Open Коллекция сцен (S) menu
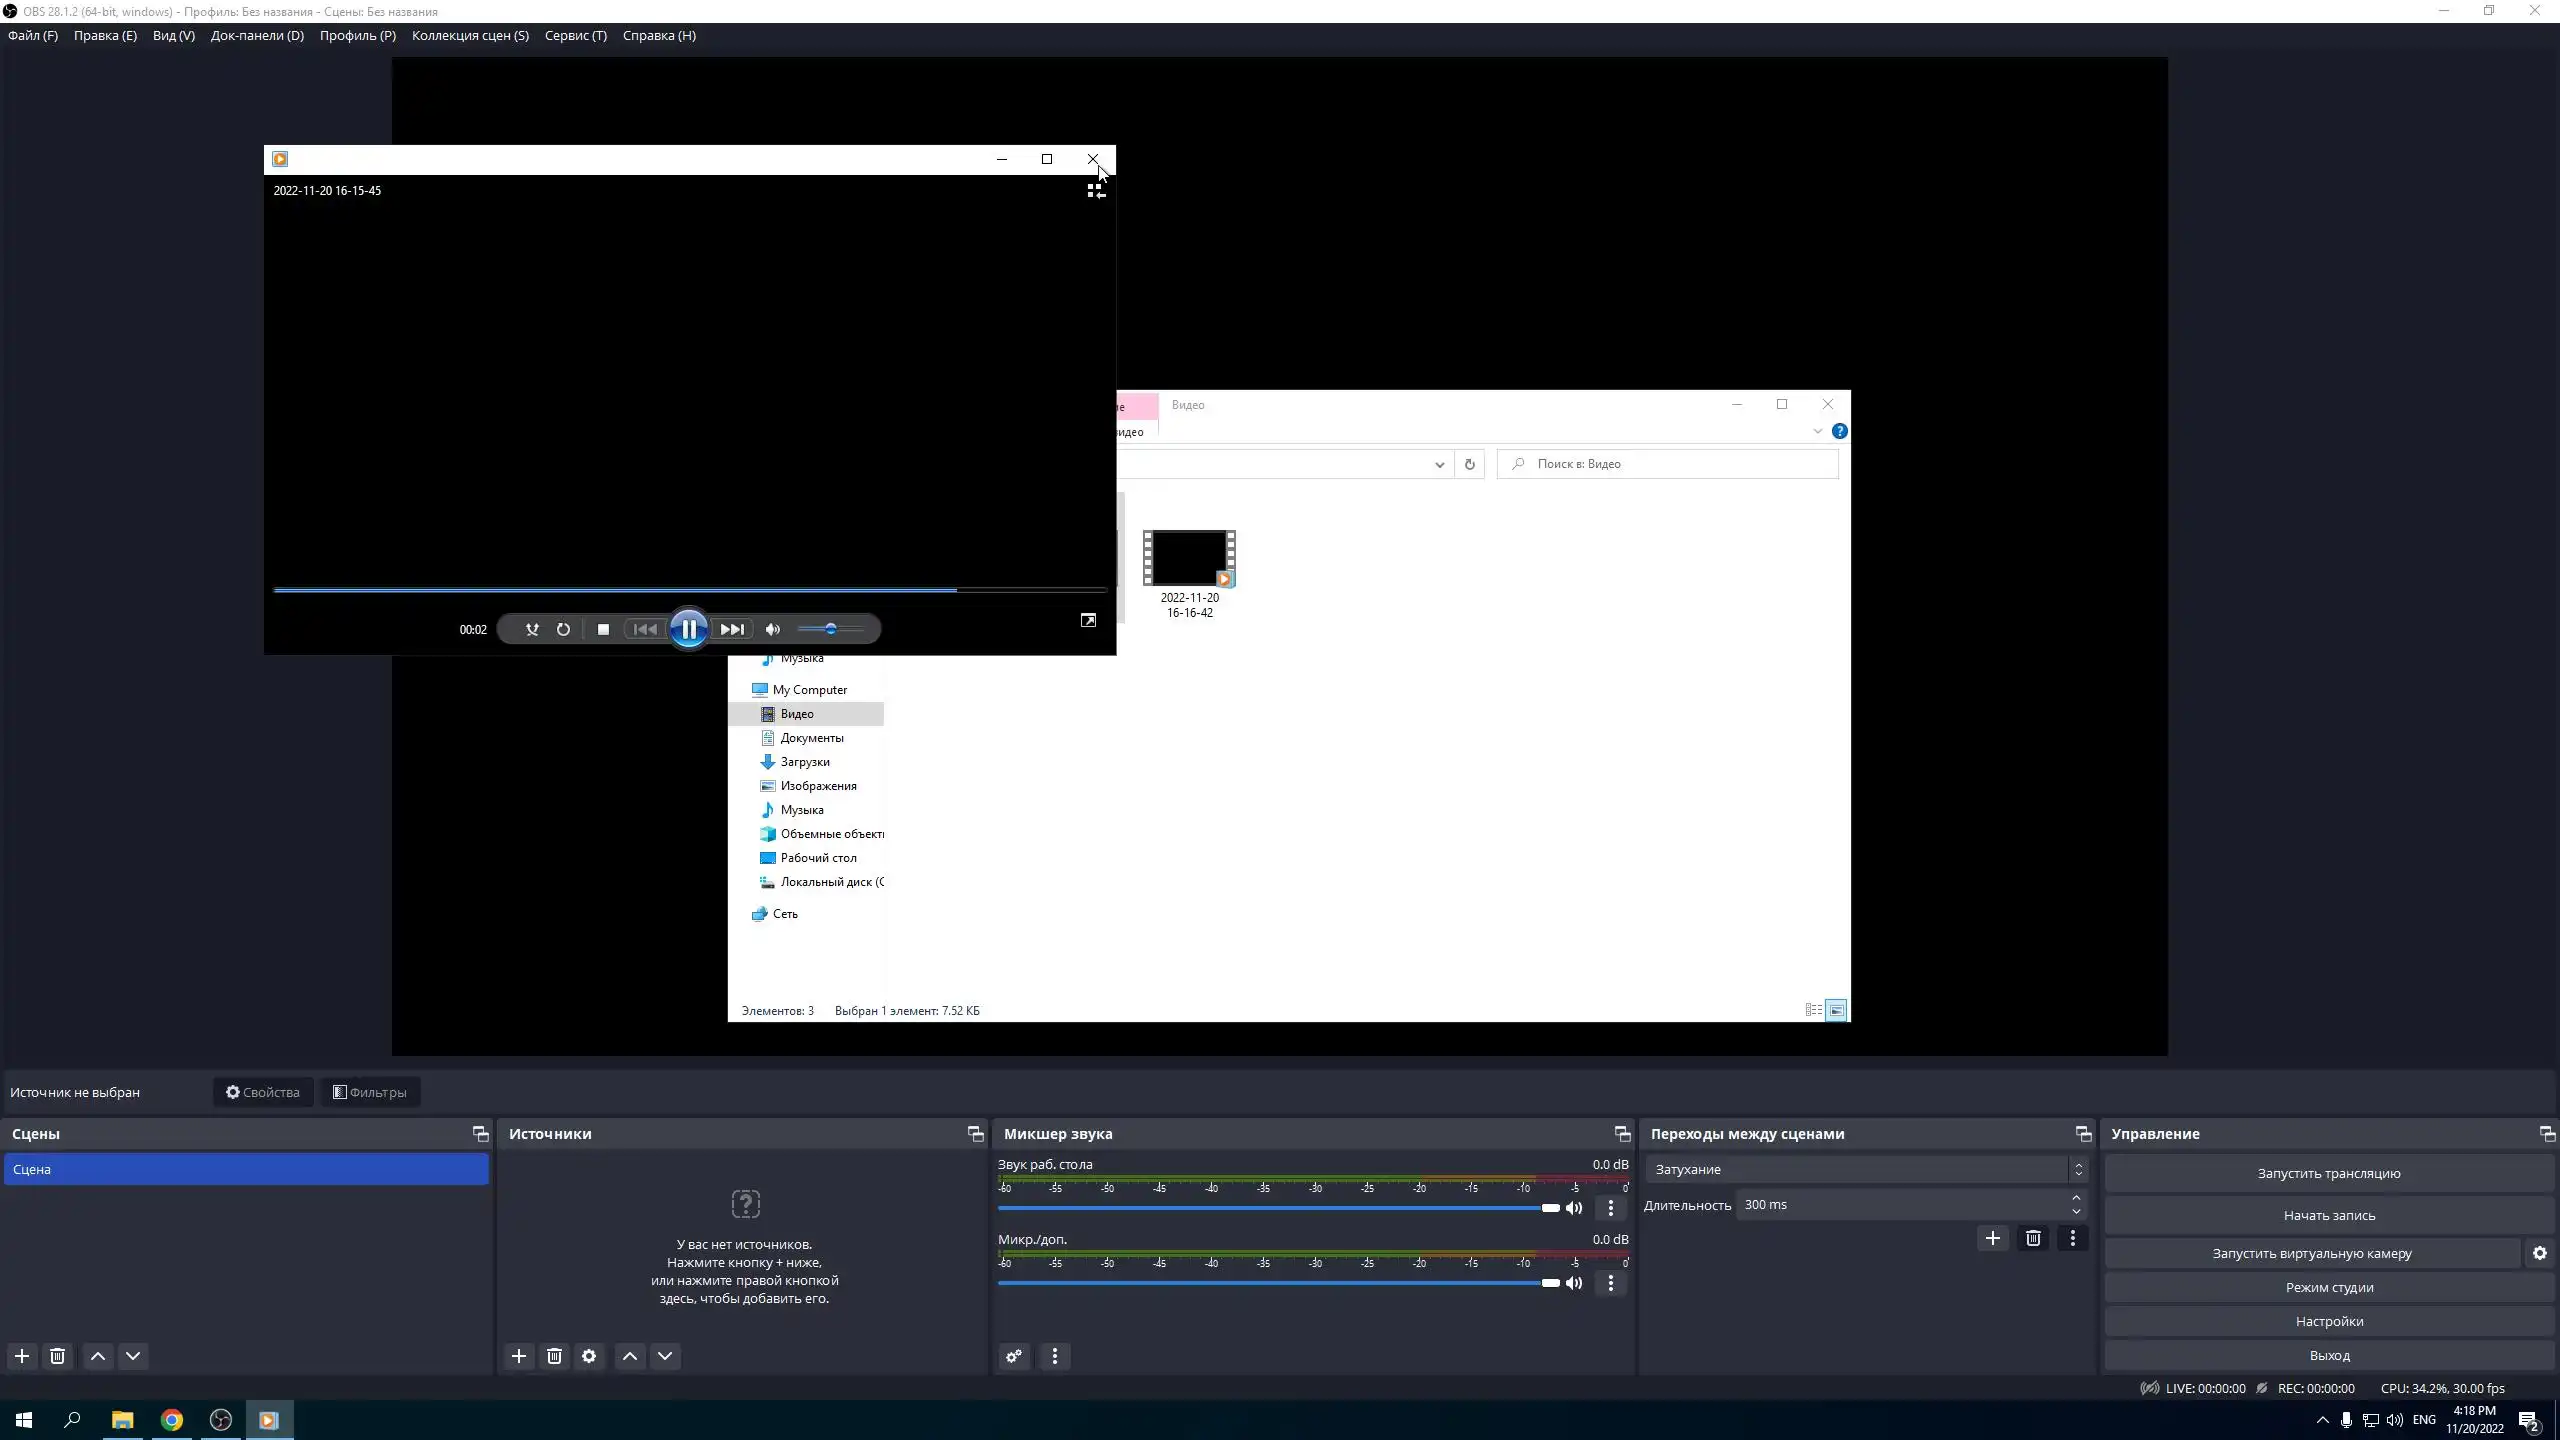The height and width of the screenshot is (1440, 2560). point(470,35)
